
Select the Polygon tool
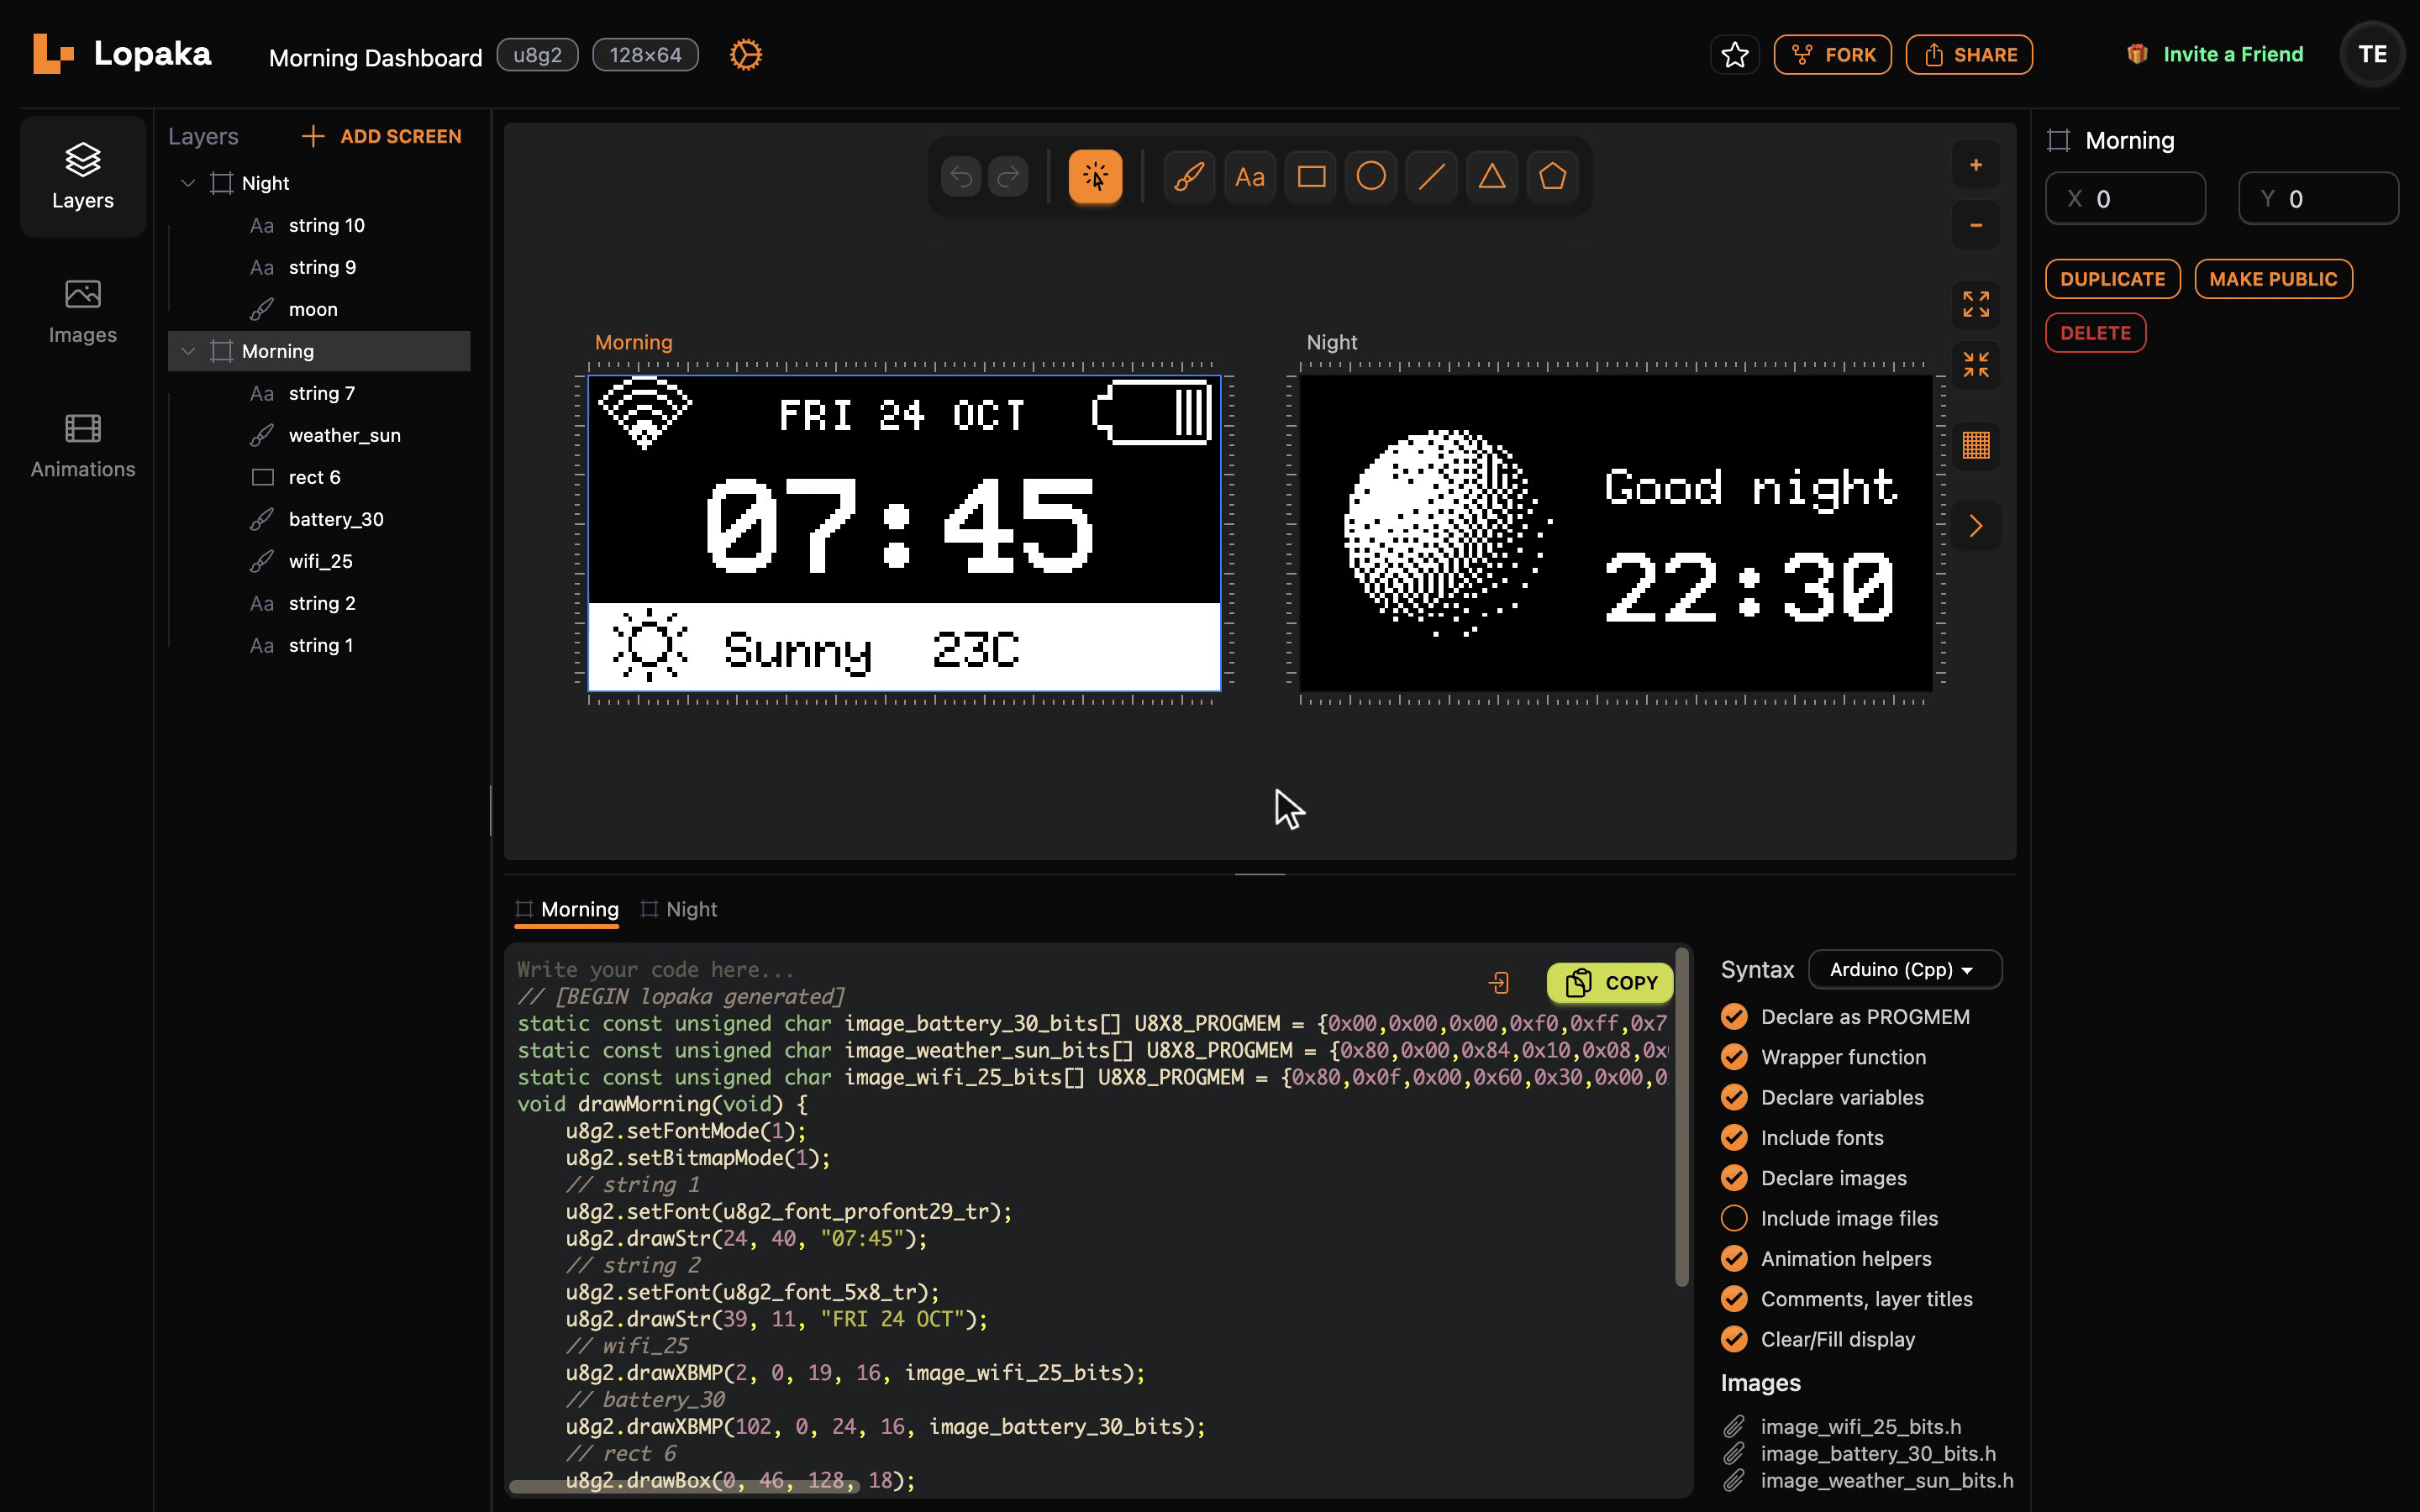(1552, 177)
